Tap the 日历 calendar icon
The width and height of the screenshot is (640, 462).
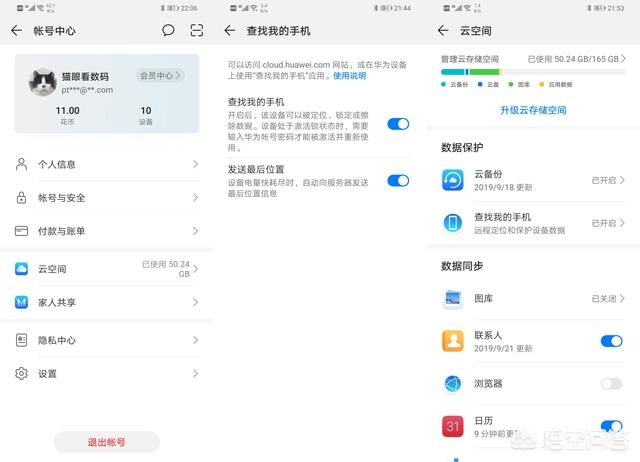click(x=453, y=427)
